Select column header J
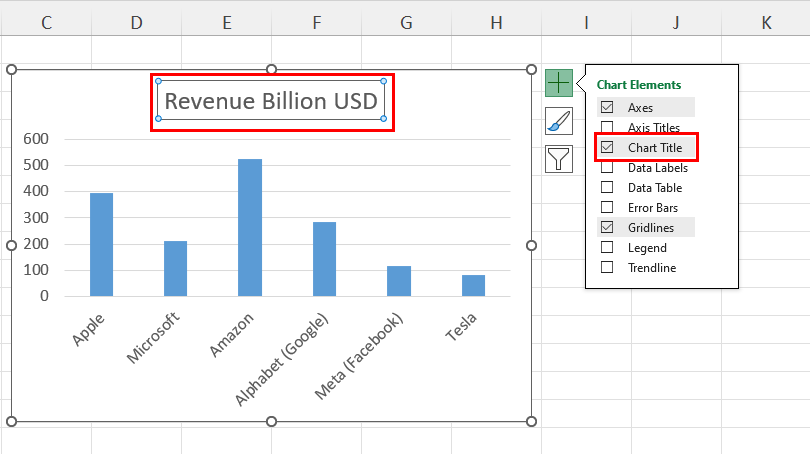This screenshot has height=454, width=810. point(676,23)
